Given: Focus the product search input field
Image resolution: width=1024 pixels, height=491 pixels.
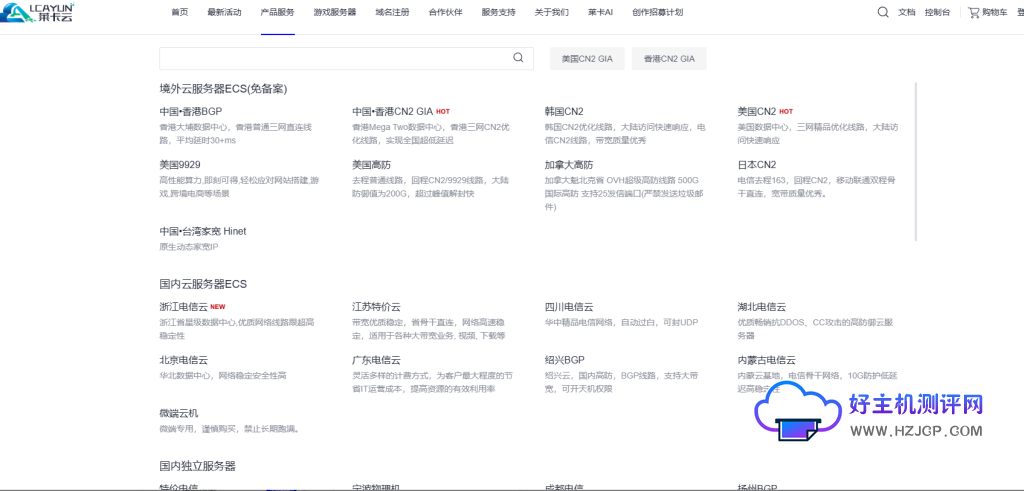Looking at the screenshot, I should [346, 58].
